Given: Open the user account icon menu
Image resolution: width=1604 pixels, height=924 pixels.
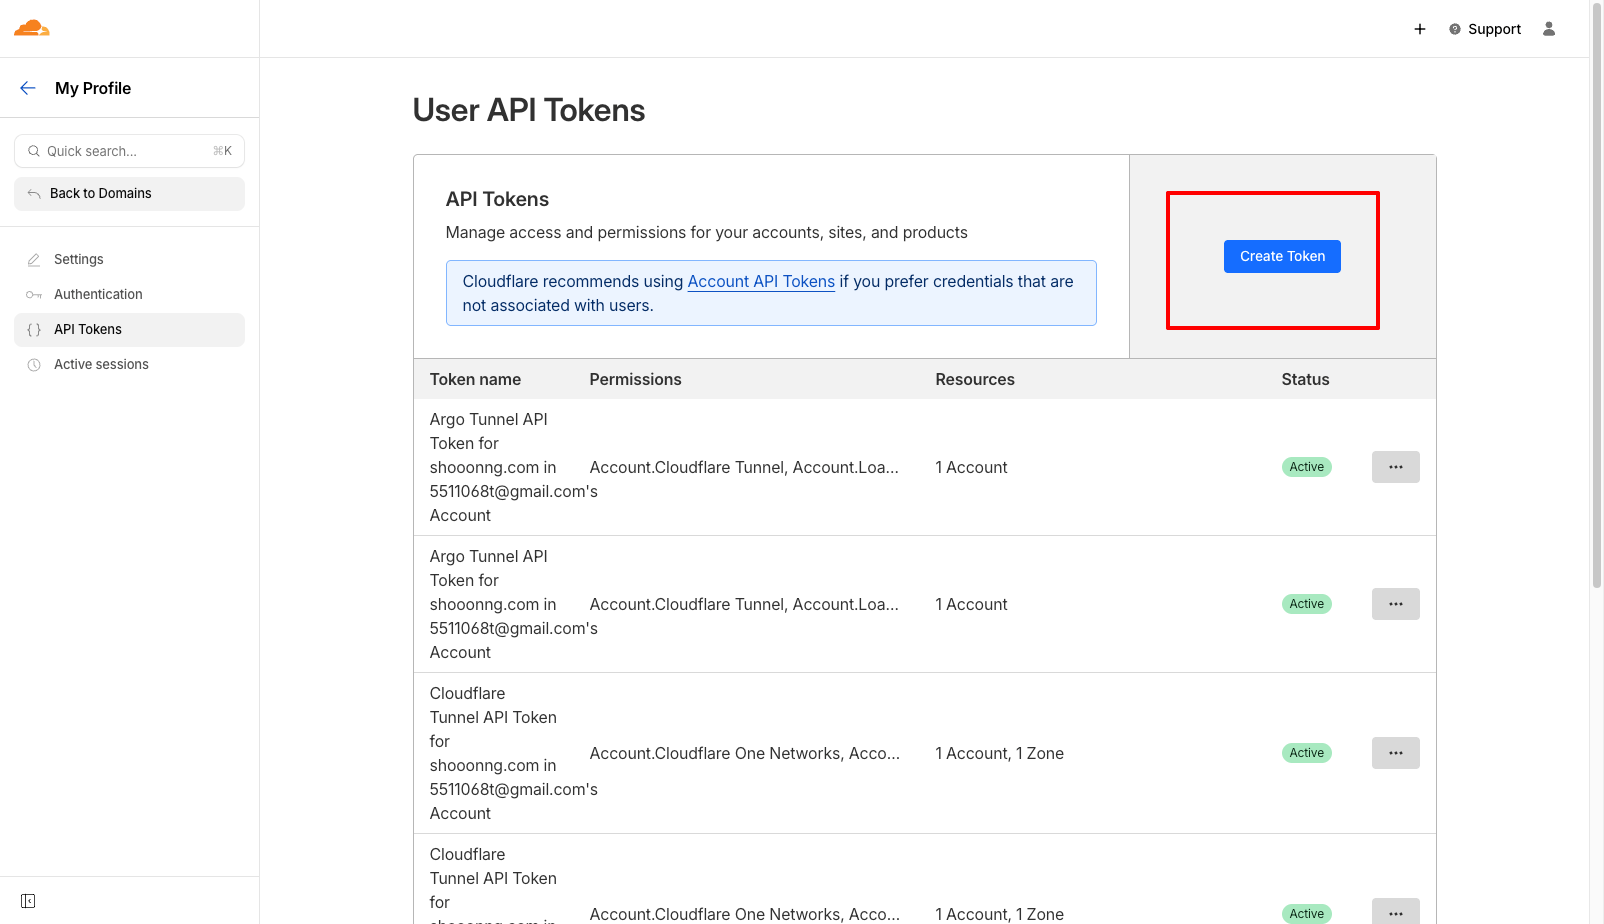Looking at the screenshot, I should [1549, 29].
